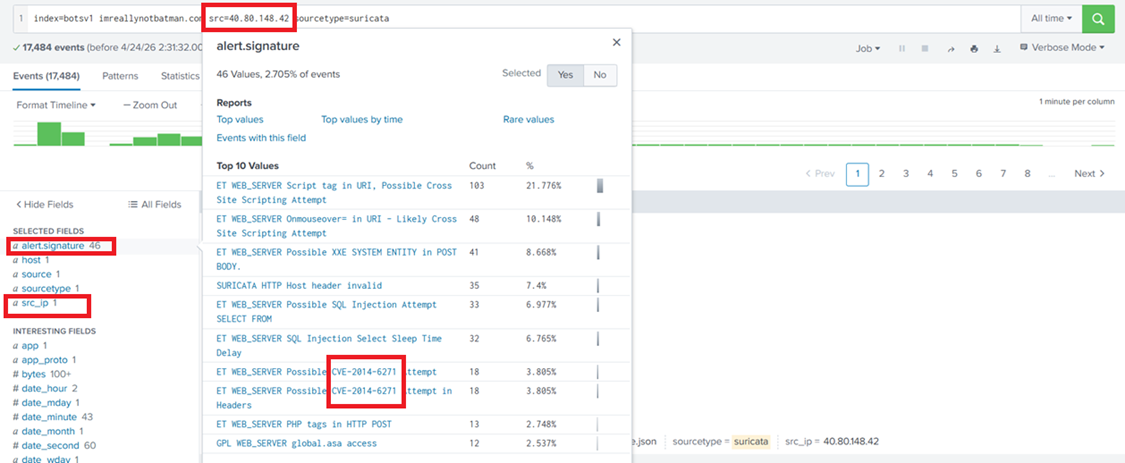This screenshot has width=1125, height=463.
Task: Open the All time range picker
Action: (x=1051, y=19)
